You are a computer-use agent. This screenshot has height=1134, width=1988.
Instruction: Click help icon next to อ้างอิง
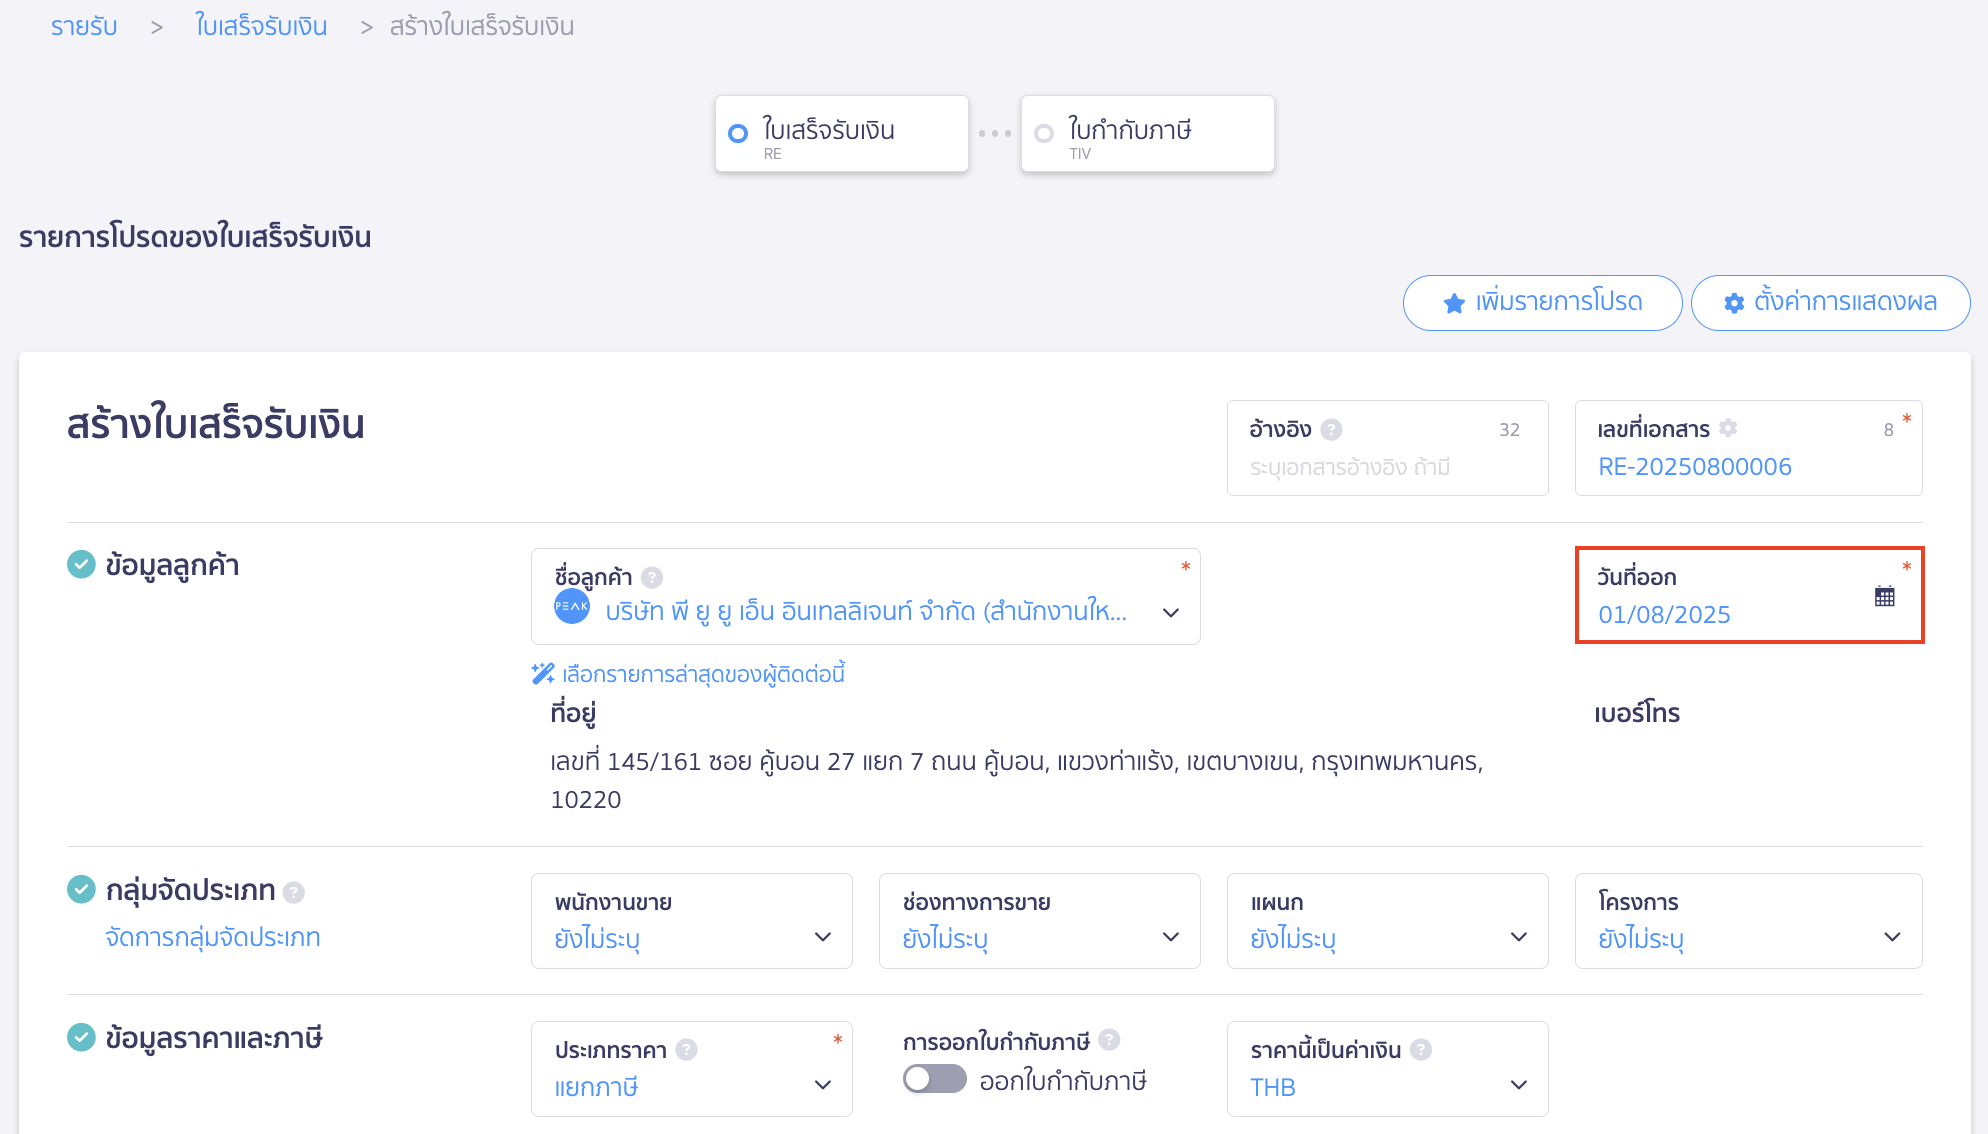1331,429
